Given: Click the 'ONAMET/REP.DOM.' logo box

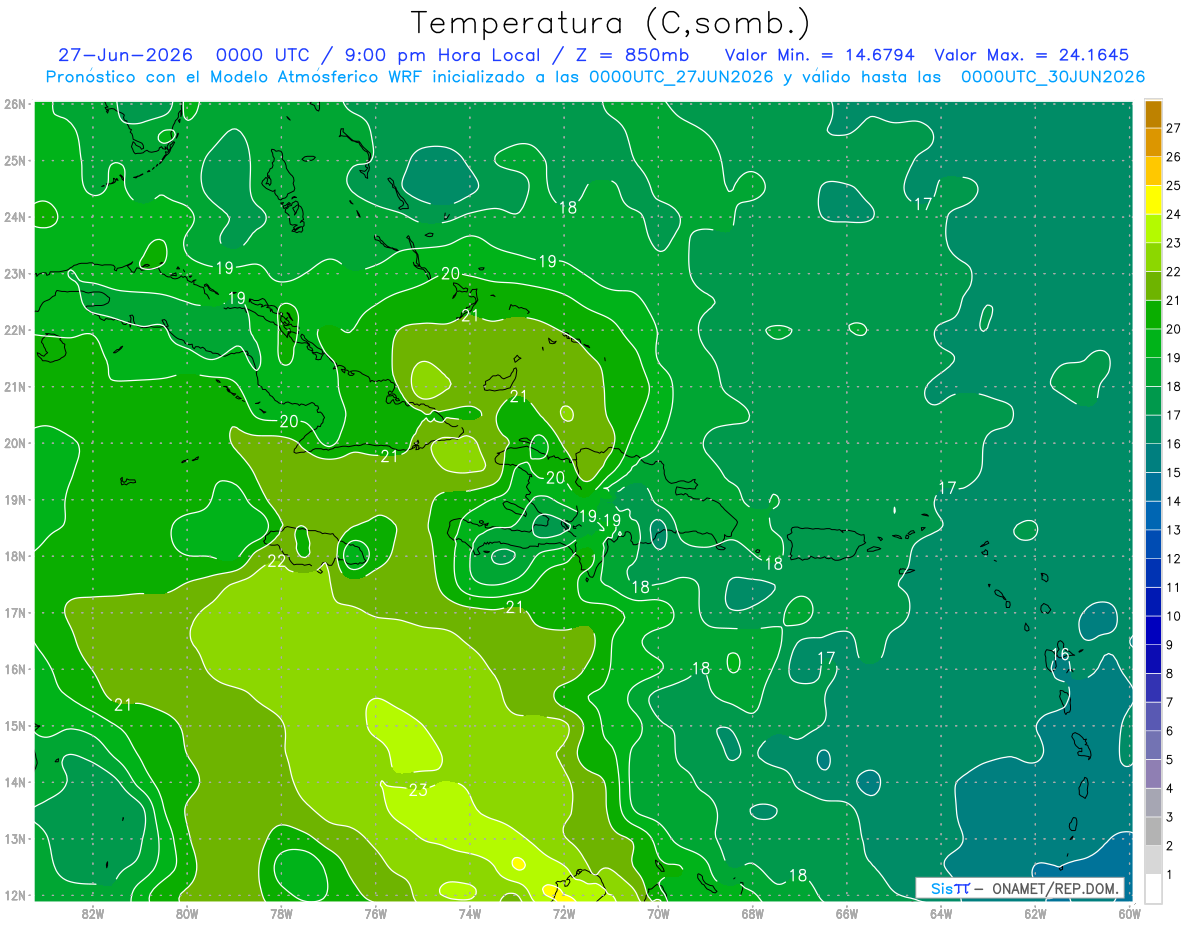Looking at the screenshot, I should coord(1020,887).
